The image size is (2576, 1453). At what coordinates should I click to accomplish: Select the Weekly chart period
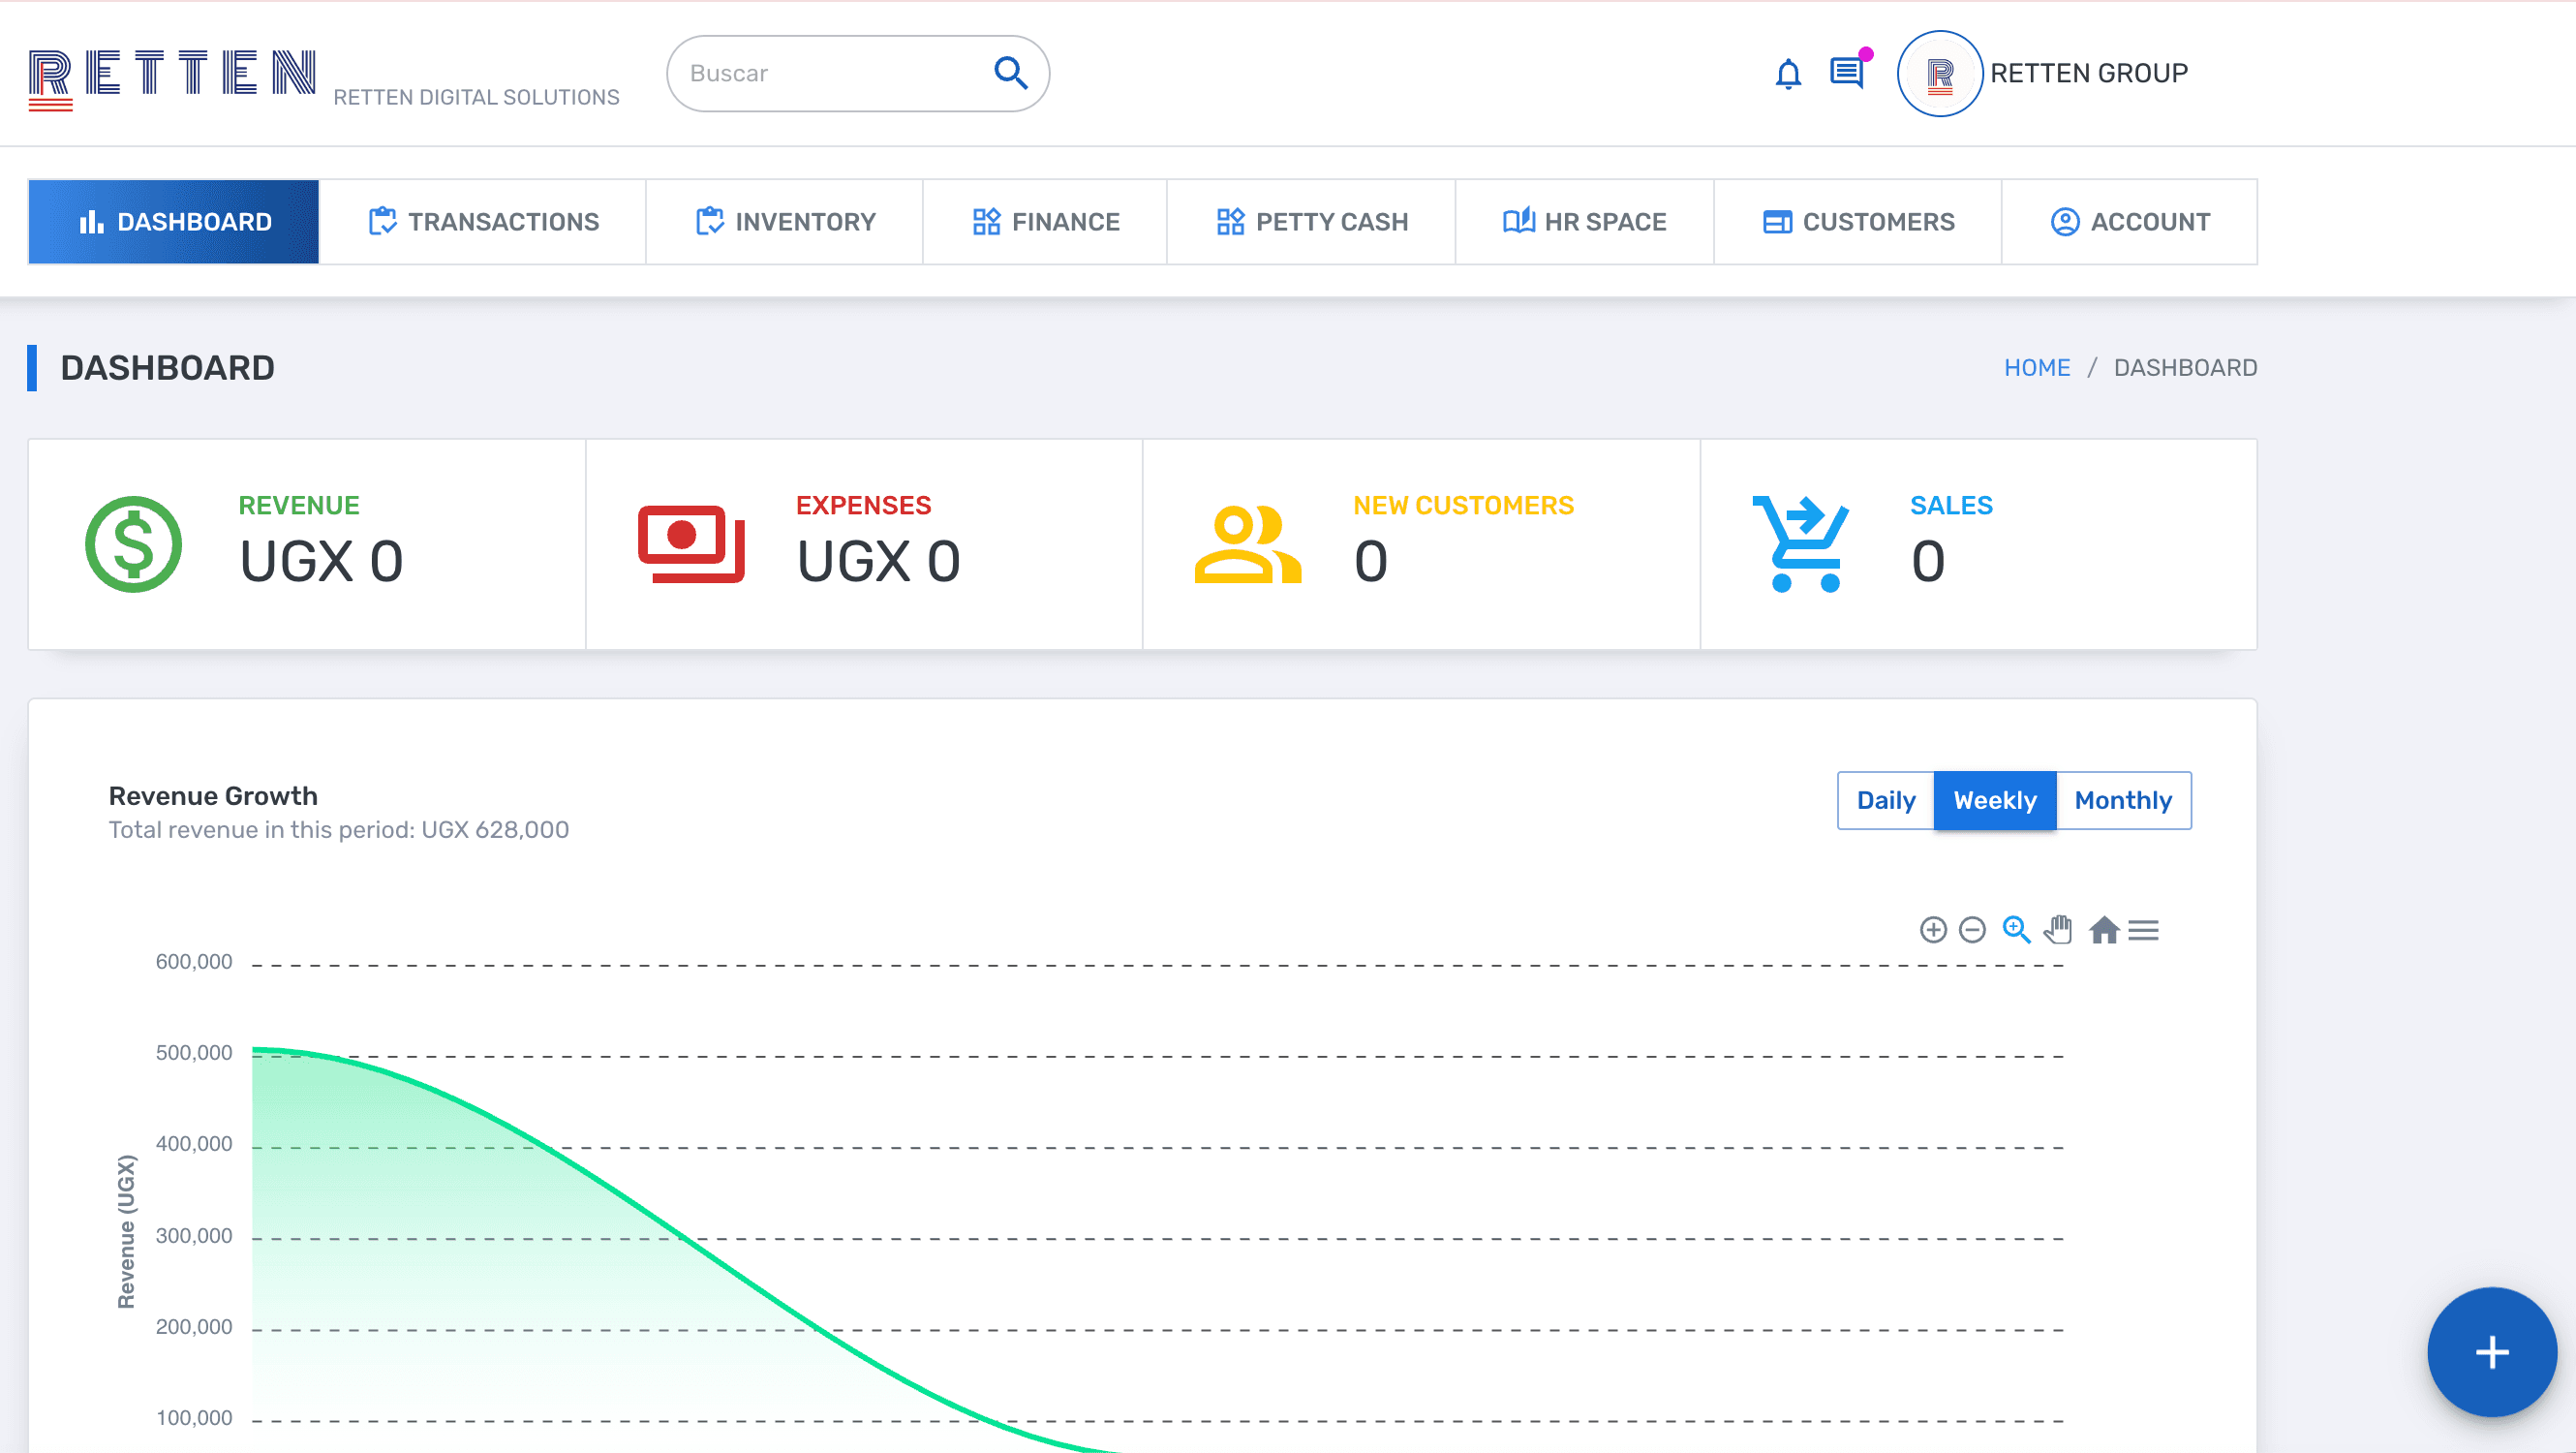coord(1994,800)
